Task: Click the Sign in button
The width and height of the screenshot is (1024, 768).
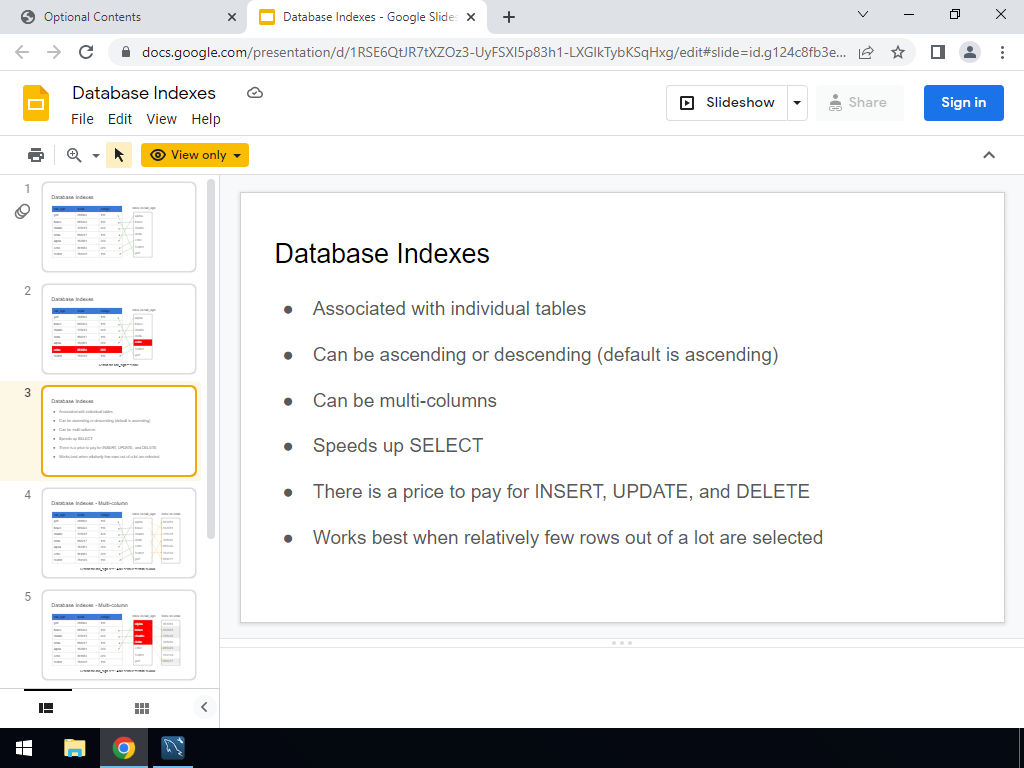Action: [x=963, y=103]
